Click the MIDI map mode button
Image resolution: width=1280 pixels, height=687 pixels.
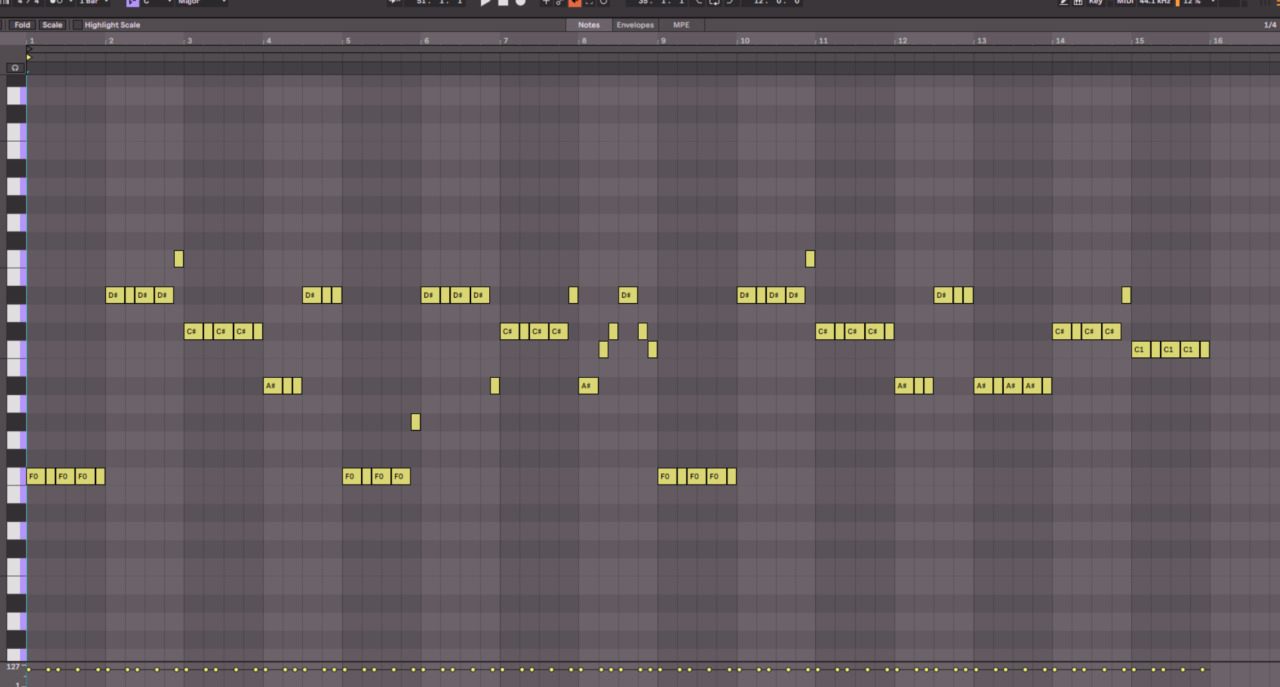(x=1125, y=3)
